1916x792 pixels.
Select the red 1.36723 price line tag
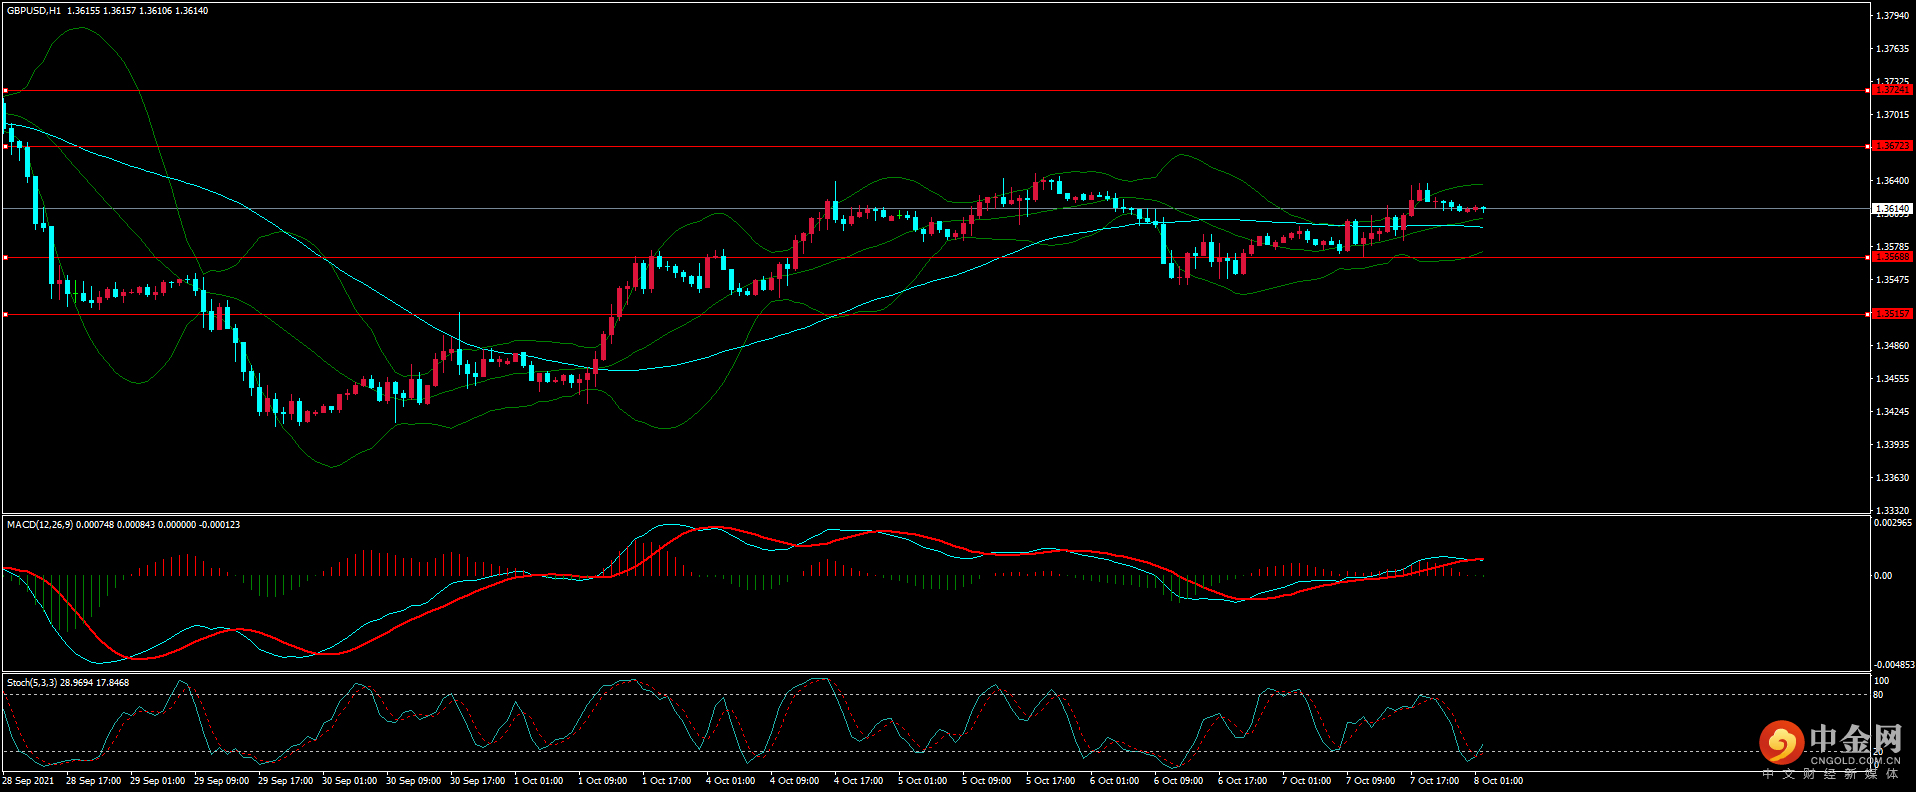[x=1892, y=146]
